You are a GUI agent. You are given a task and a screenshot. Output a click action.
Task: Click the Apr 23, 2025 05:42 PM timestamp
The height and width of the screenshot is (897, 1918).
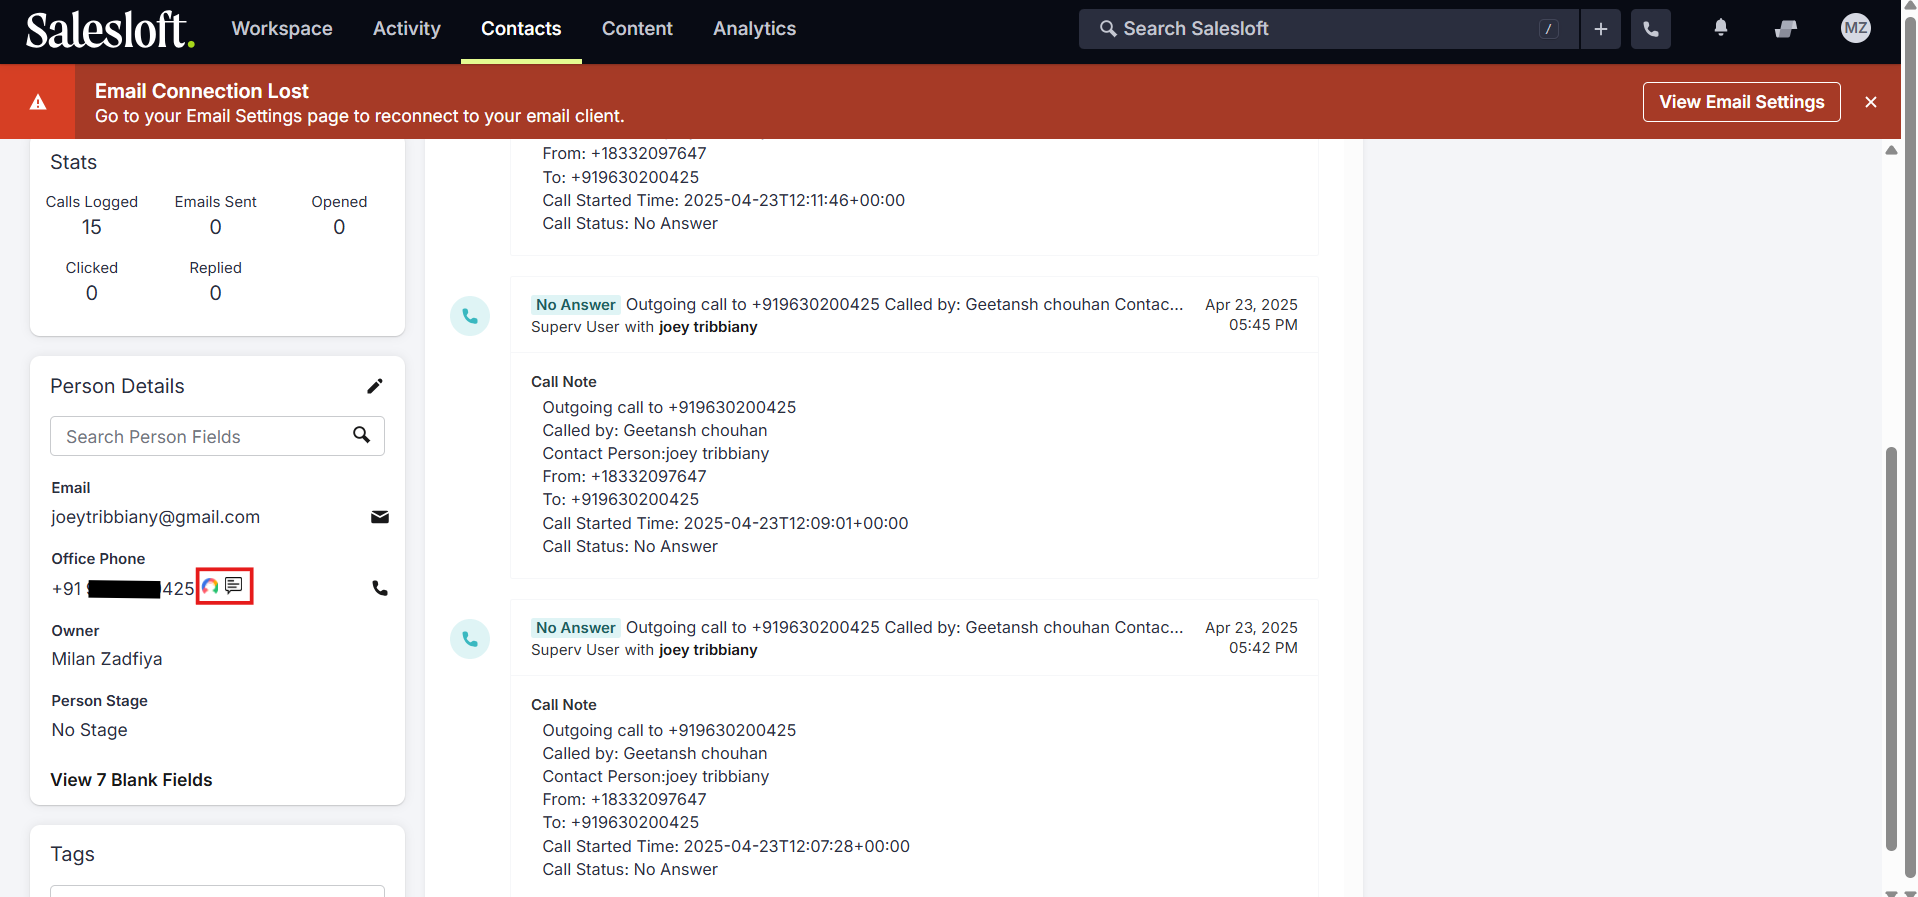[1251, 638]
